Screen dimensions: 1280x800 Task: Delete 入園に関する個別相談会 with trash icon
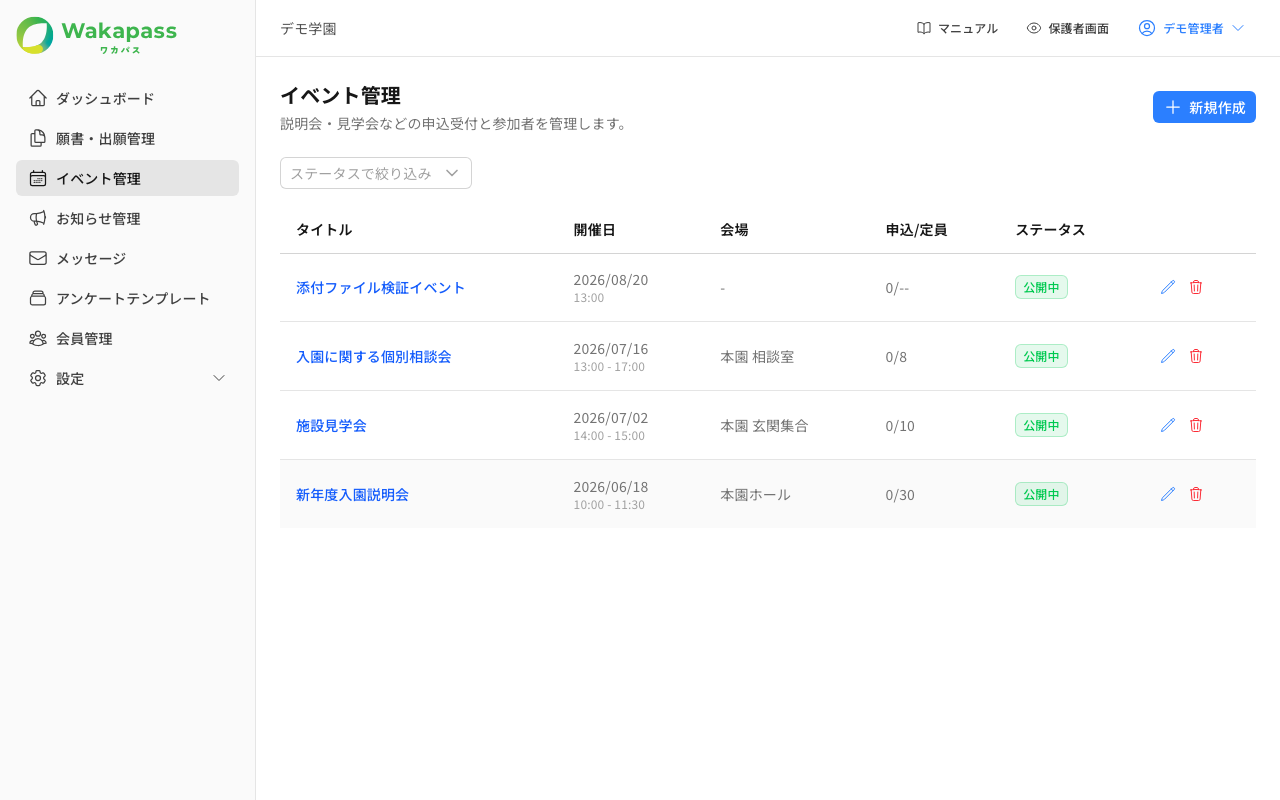(x=1196, y=356)
